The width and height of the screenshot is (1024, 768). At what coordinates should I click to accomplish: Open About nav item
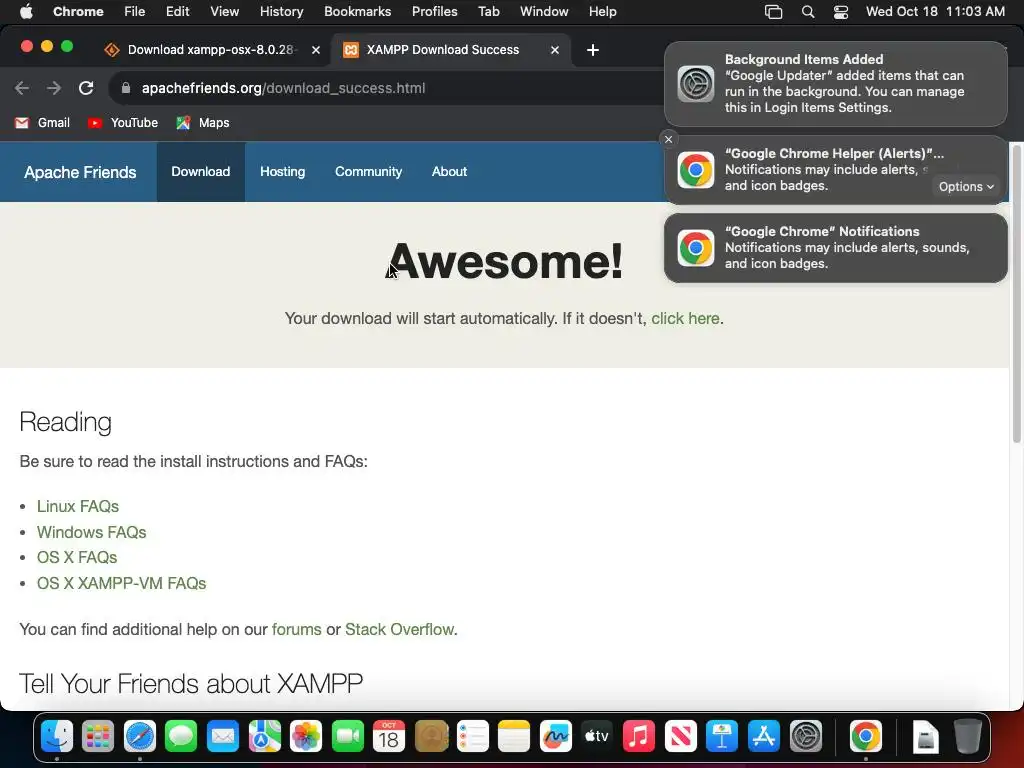click(449, 172)
